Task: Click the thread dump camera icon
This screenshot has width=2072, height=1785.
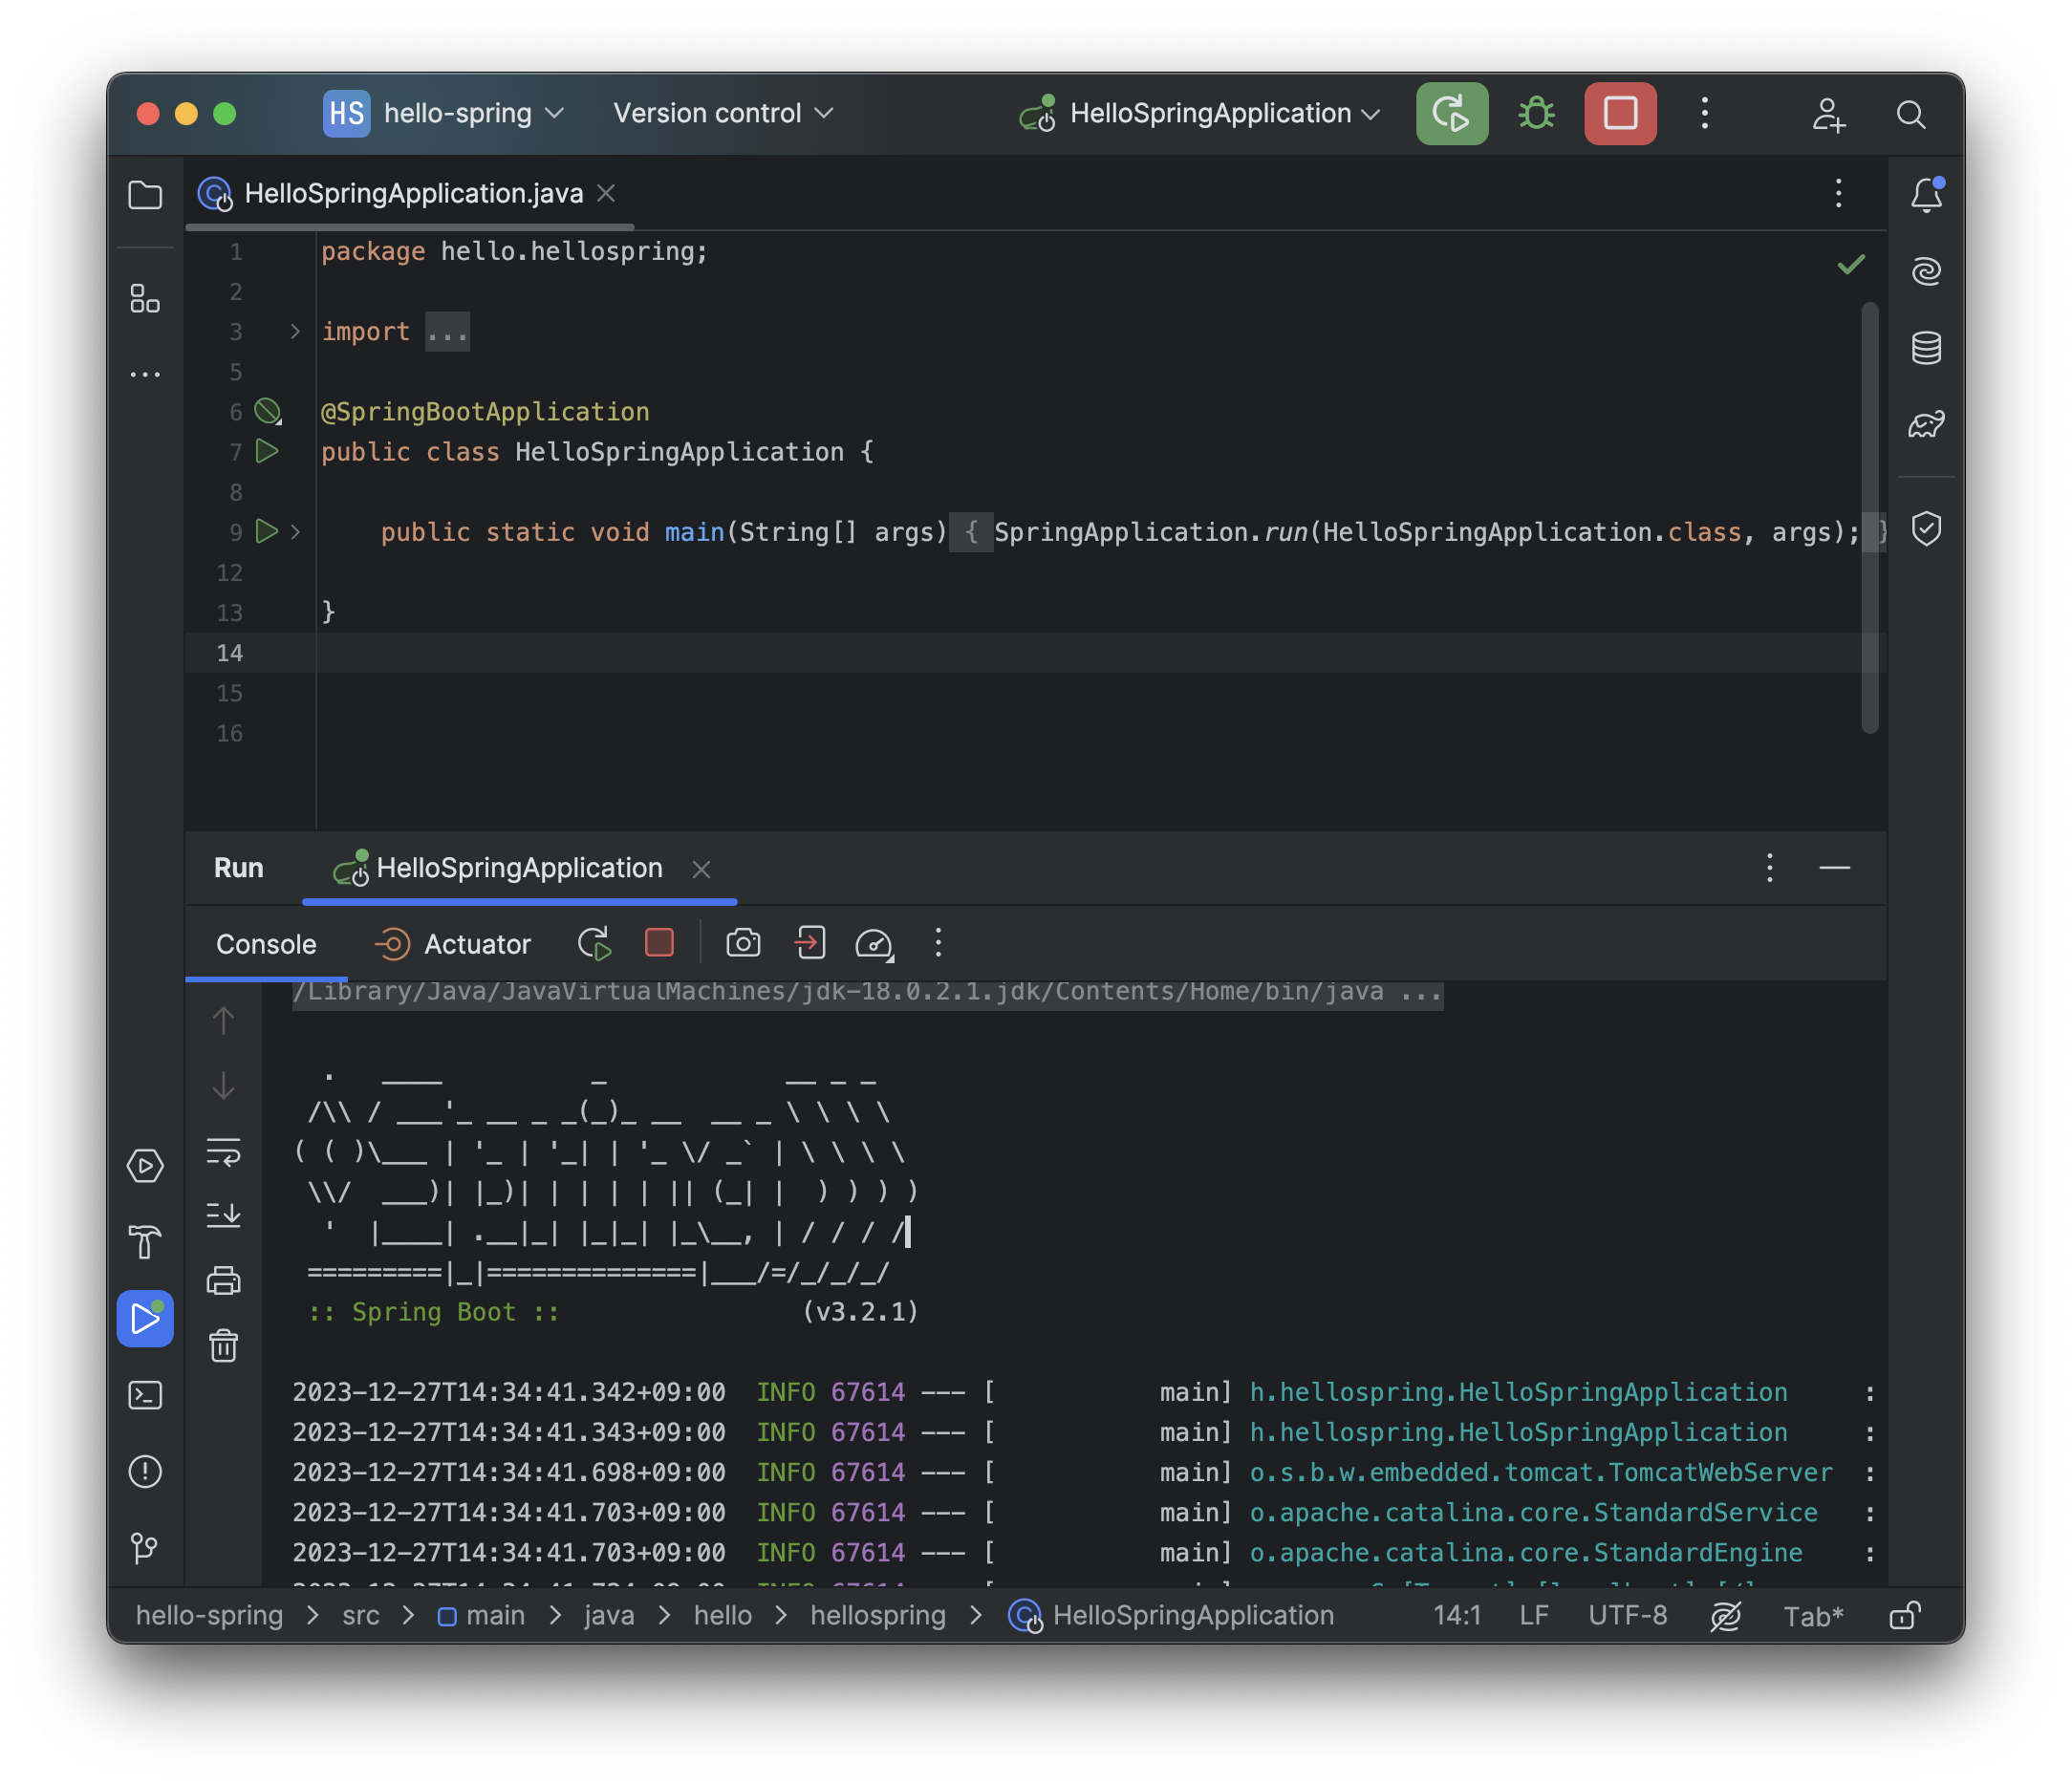Action: [743, 943]
